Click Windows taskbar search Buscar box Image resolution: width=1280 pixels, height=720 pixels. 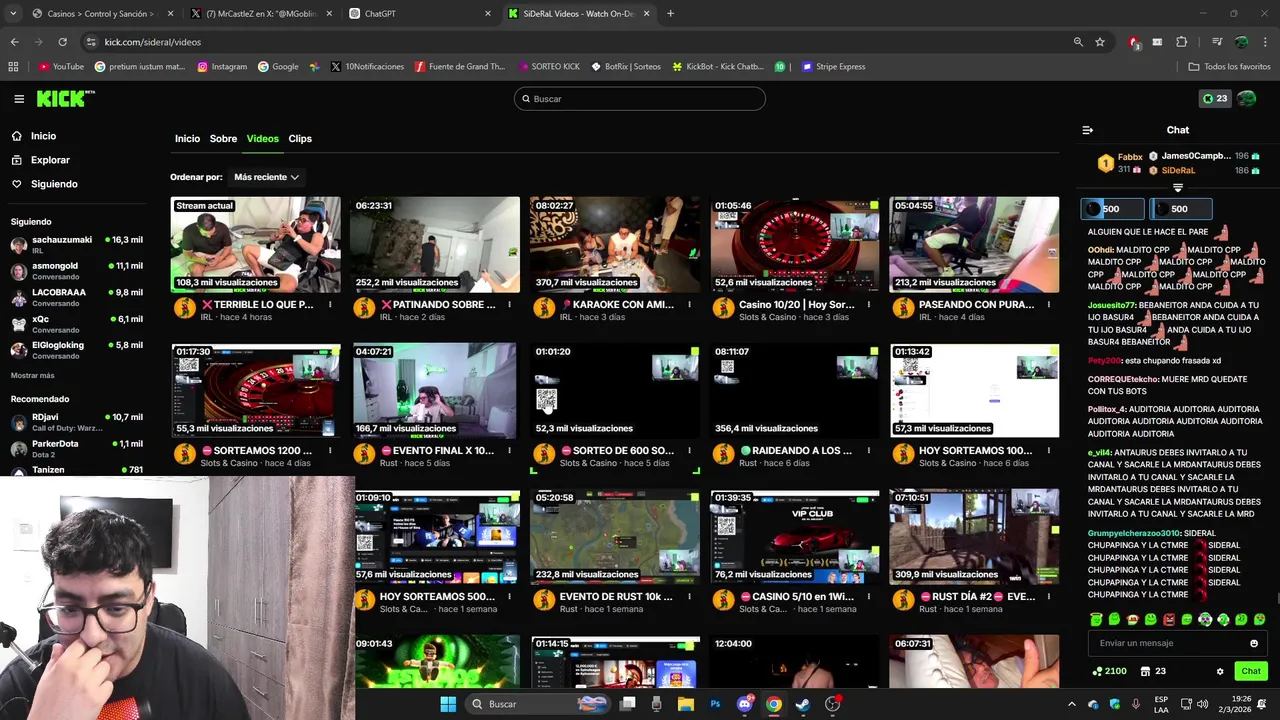pyautogui.click(x=536, y=704)
